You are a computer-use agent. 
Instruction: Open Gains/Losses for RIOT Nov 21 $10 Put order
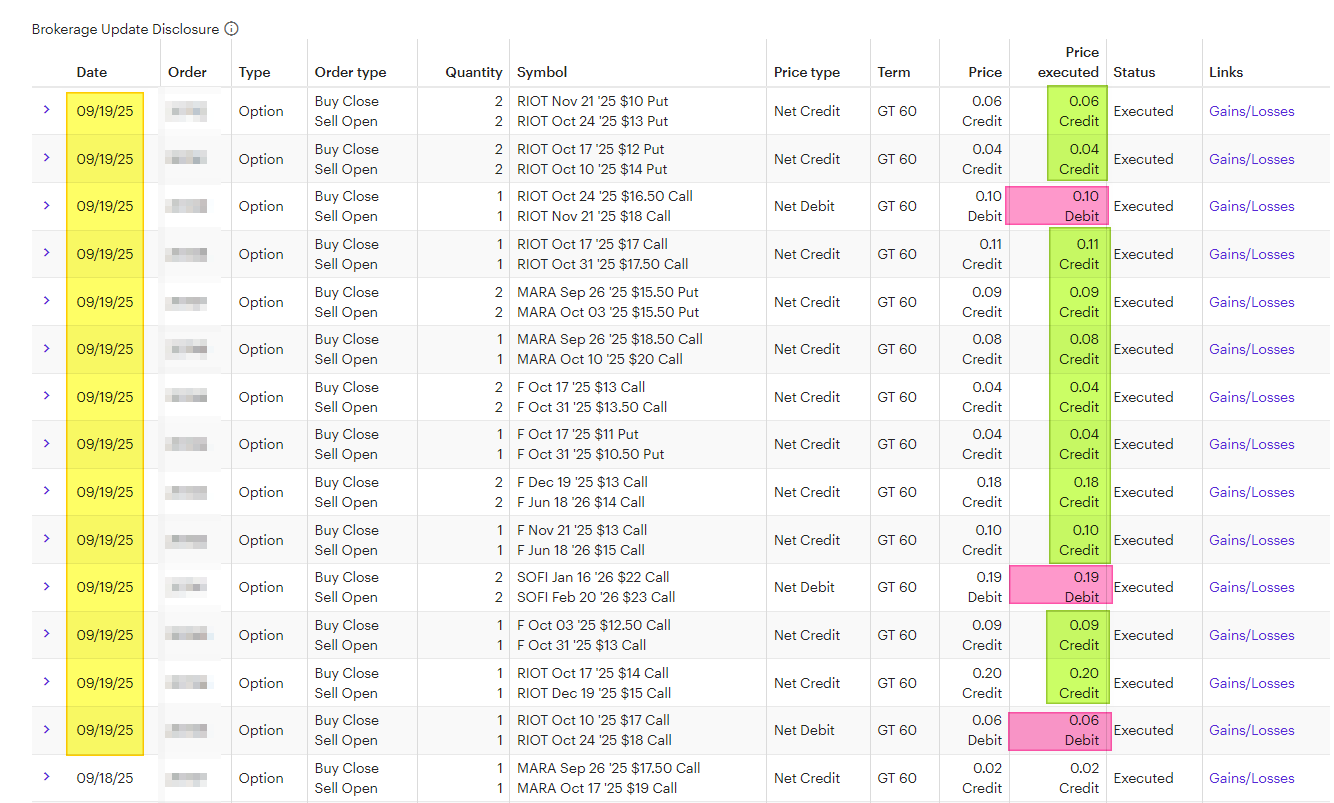click(1251, 111)
